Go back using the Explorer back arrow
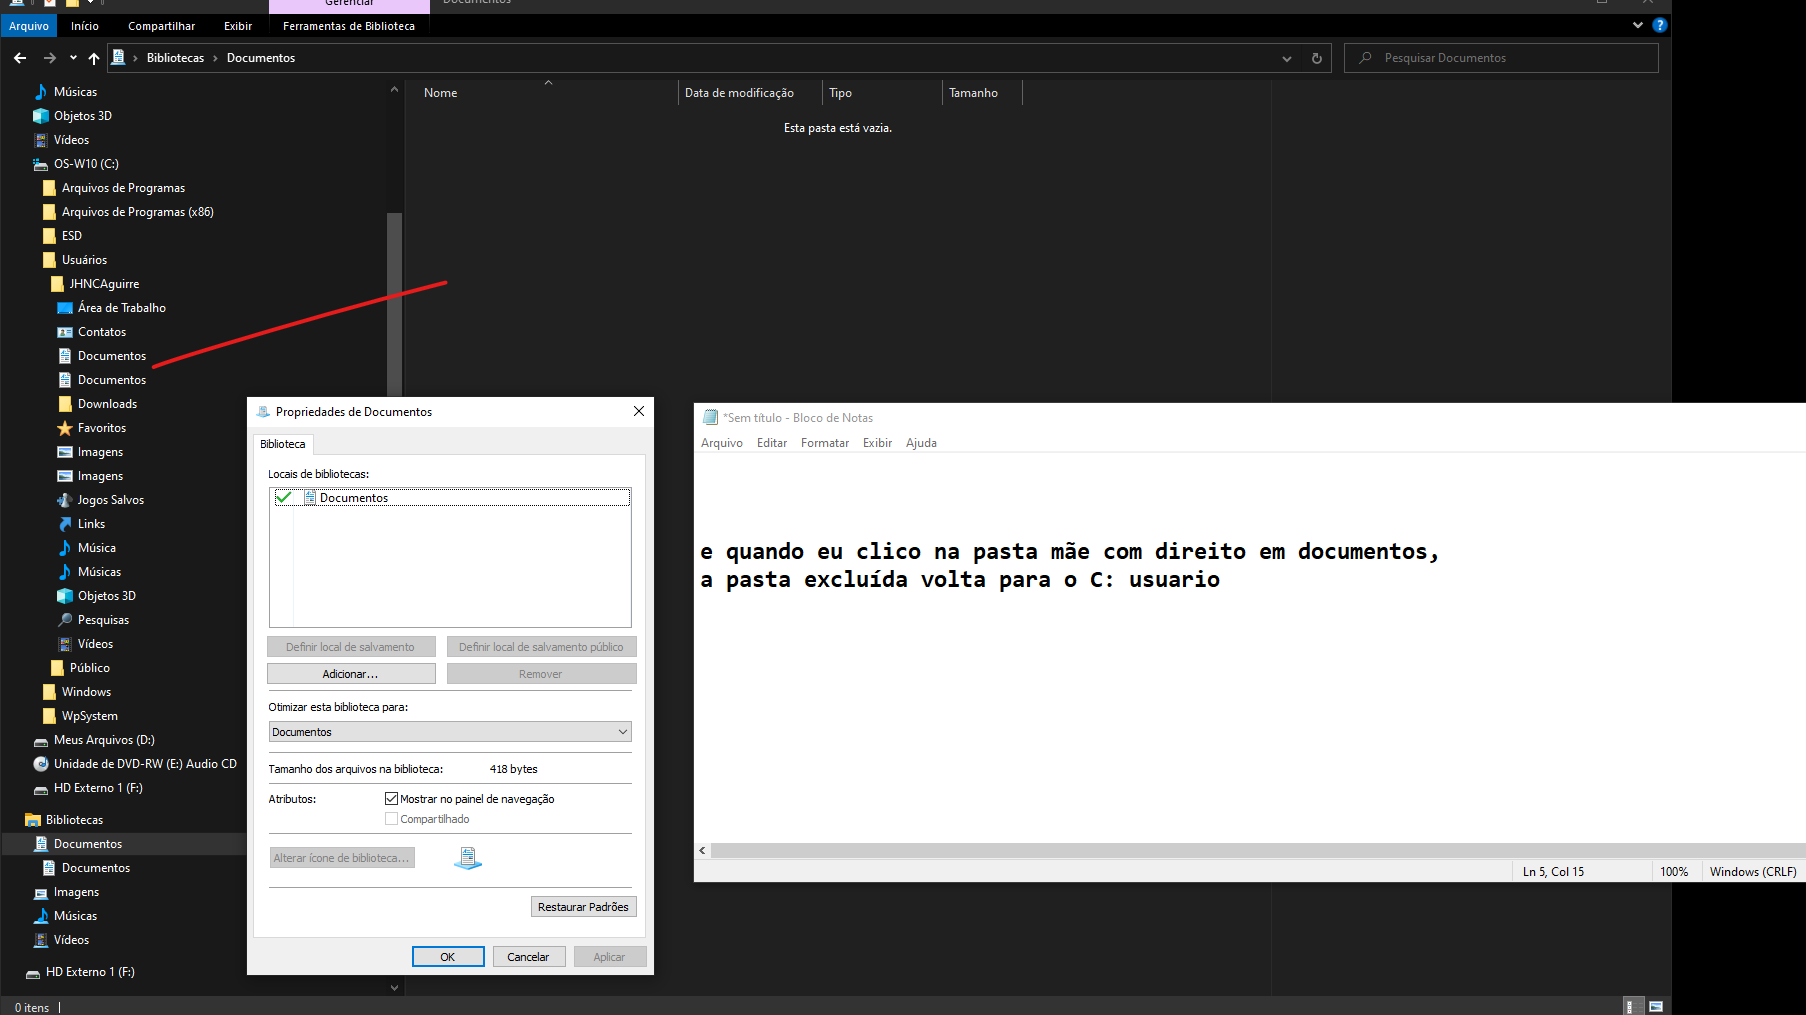 tap(20, 58)
